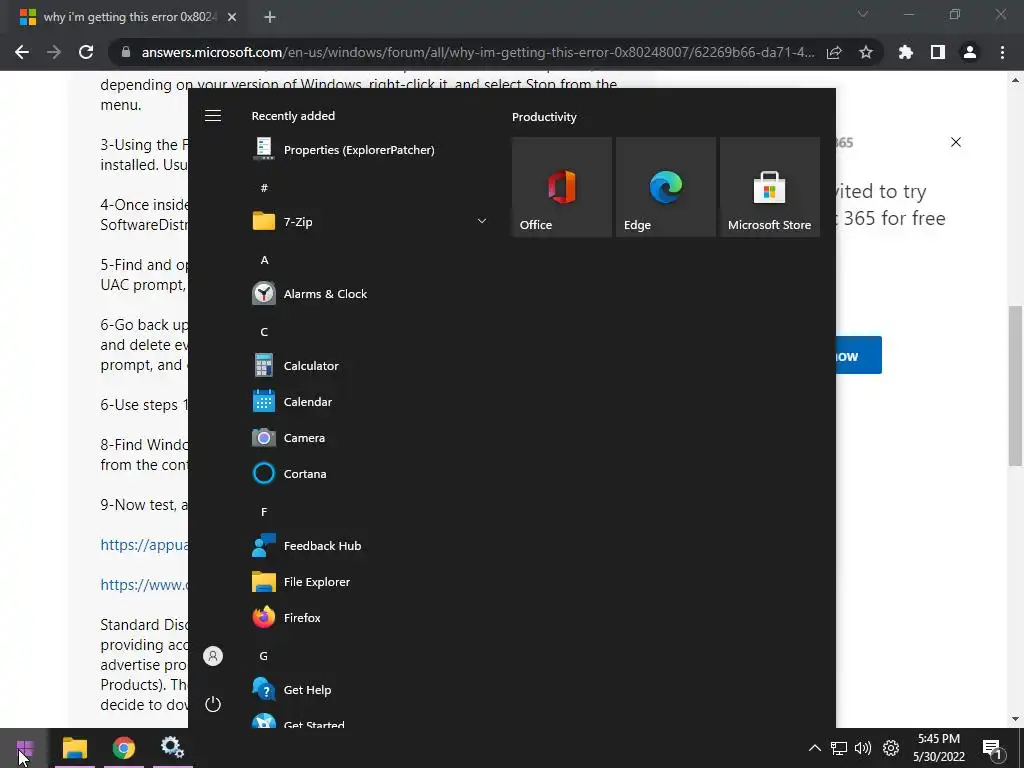Click the Productivity group heading
This screenshot has width=1024, height=768.
point(544,117)
